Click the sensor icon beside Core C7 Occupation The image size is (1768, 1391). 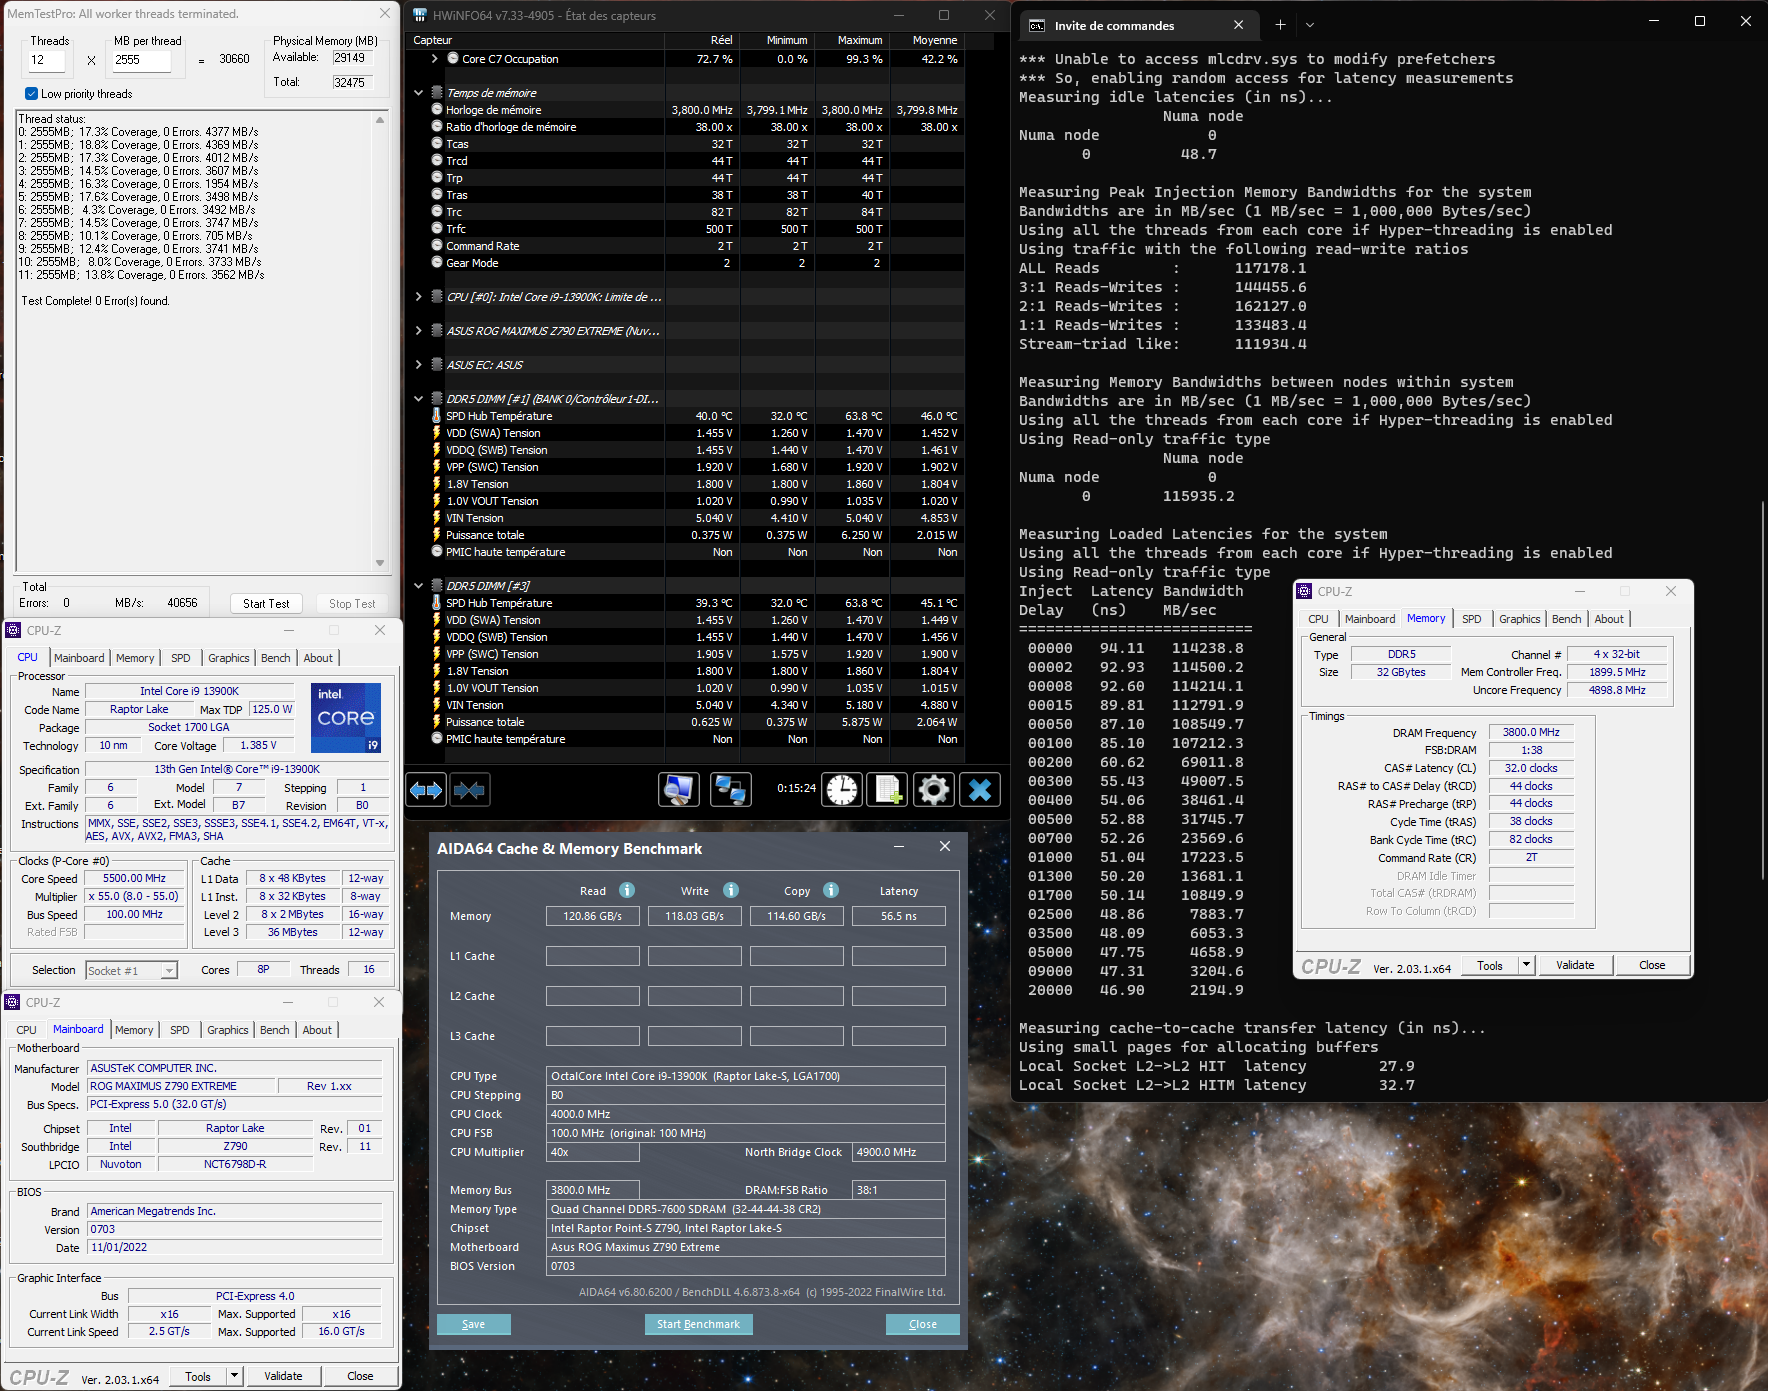point(453,58)
